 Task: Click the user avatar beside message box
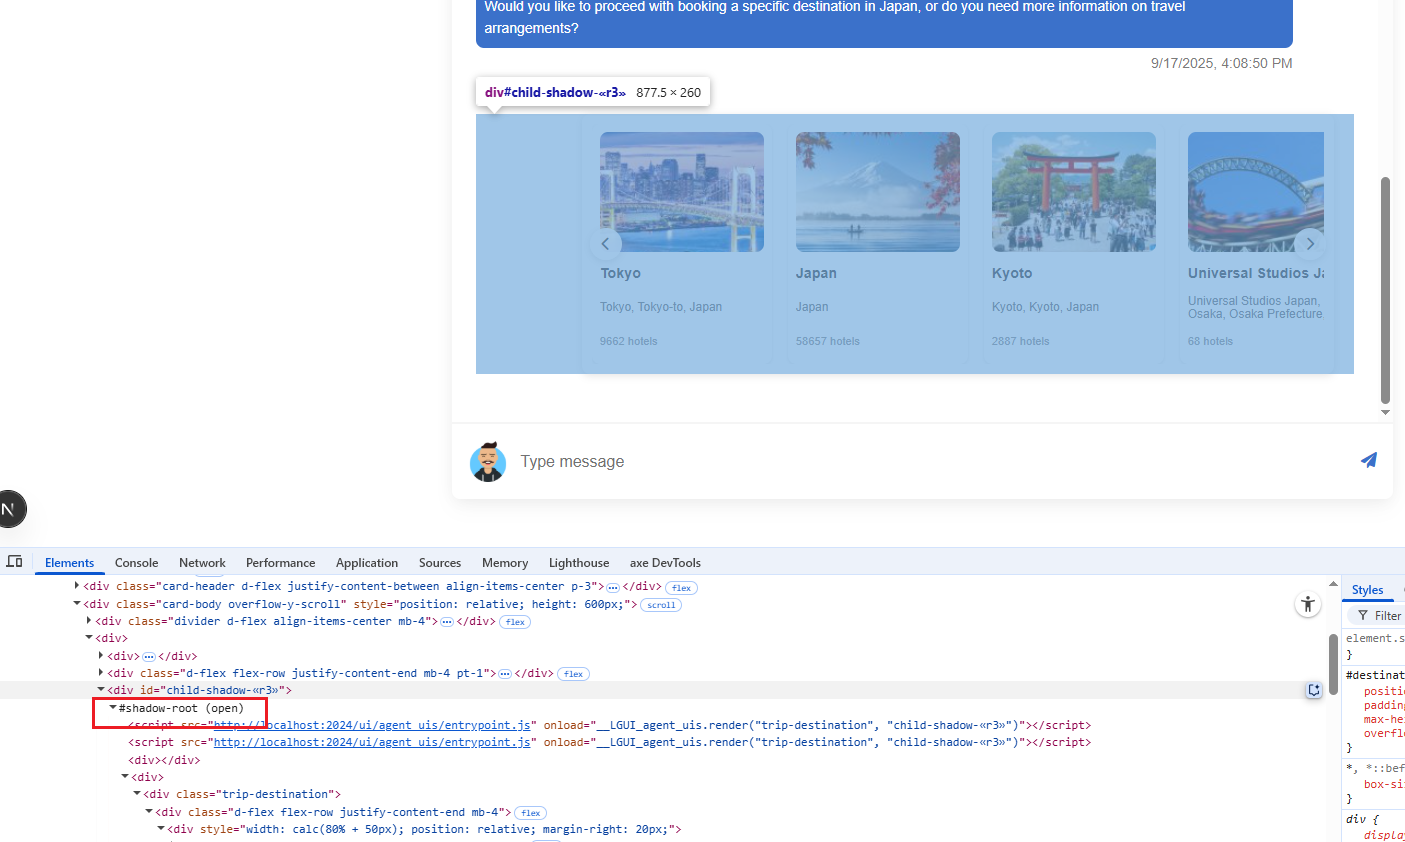pyautogui.click(x=488, y=462)
